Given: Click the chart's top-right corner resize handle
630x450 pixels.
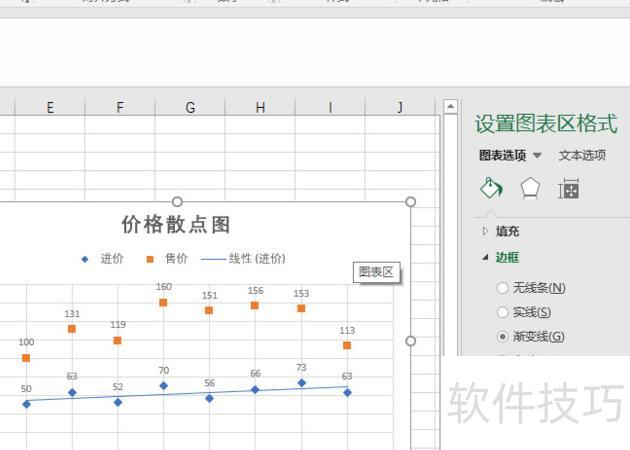Looking at the screenshot, I should pyautogui.click(x=410, y=202).
